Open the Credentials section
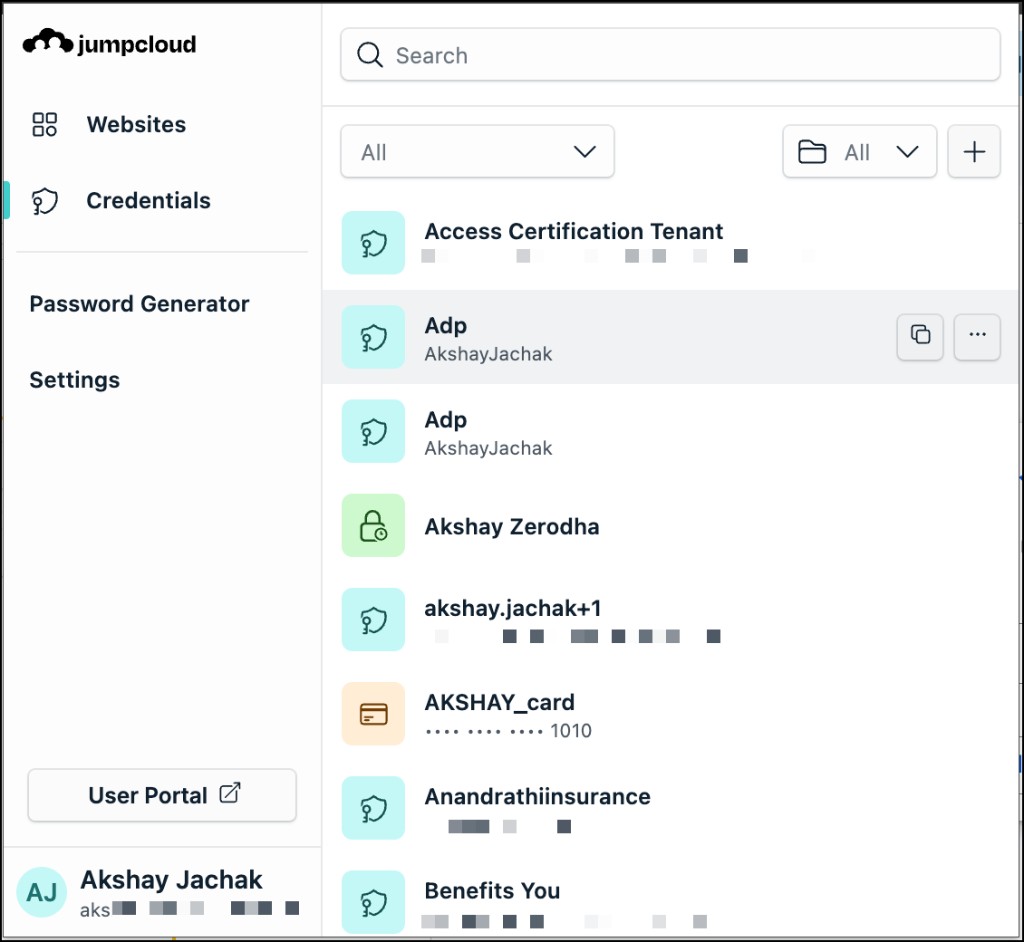The width and height of the screenshot is (1024, 942). coord(148,201)
